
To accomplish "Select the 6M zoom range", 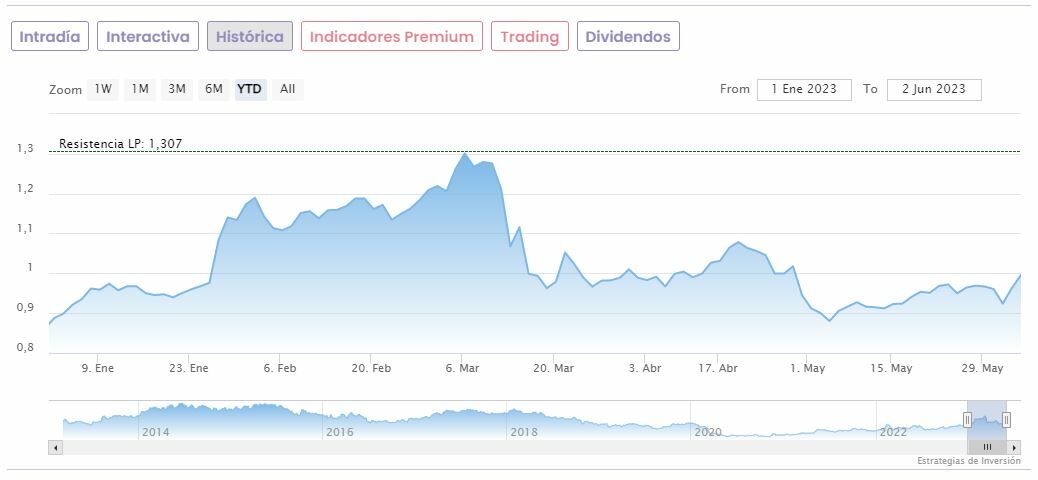I will pos(214,89).
